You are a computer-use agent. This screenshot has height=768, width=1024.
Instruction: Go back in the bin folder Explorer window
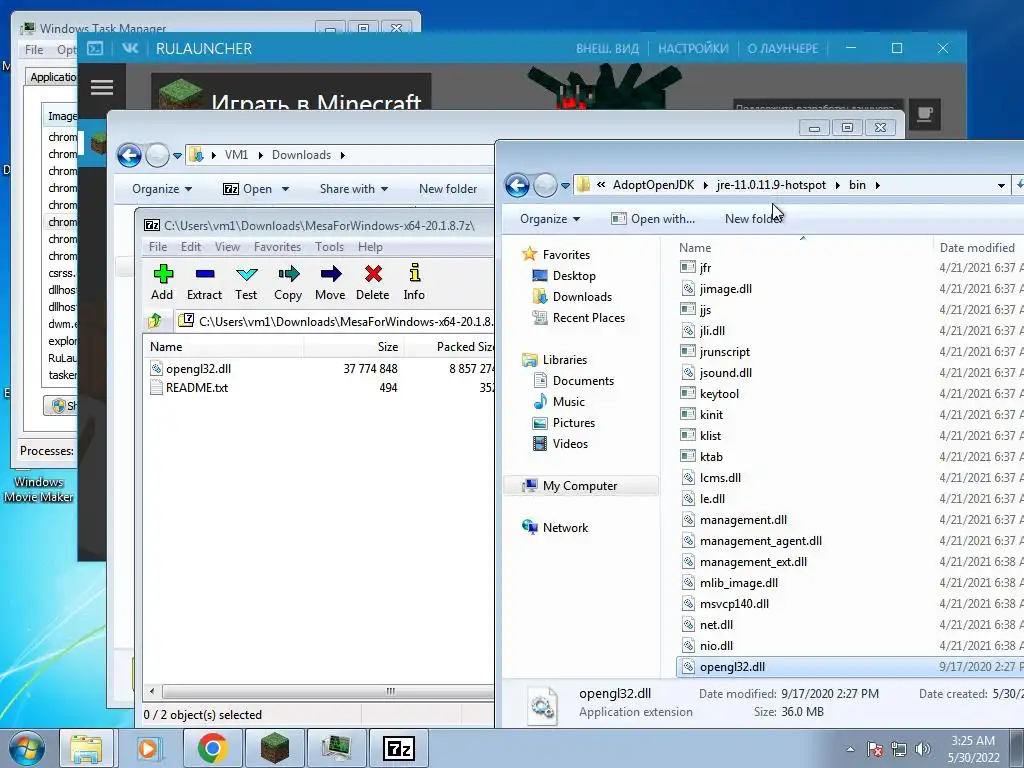(x=517, y=185)
